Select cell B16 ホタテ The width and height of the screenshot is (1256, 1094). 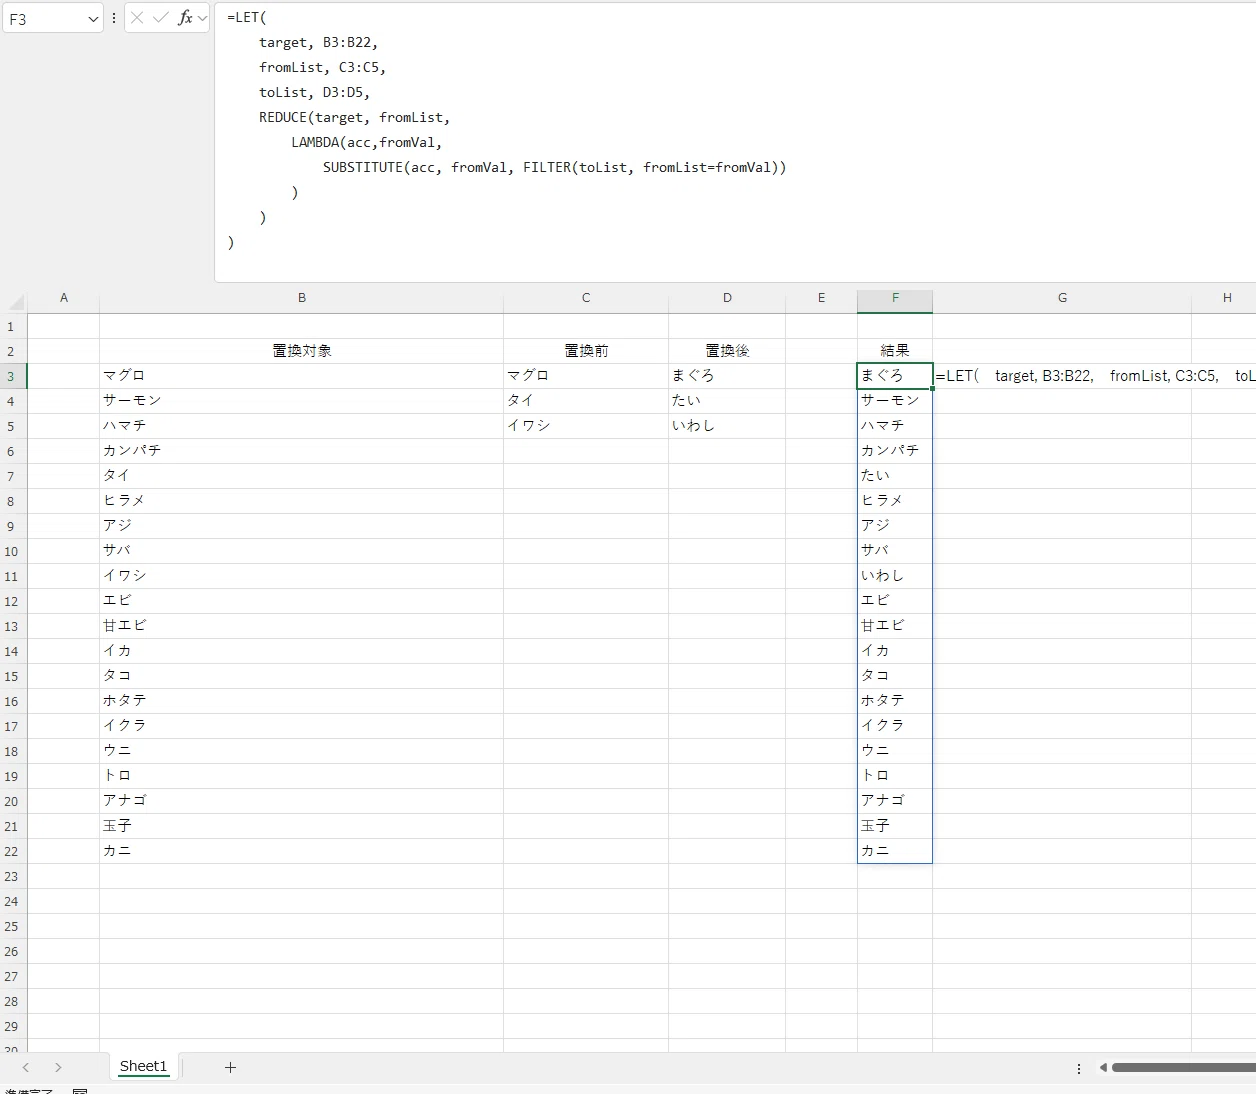(302, 701)
